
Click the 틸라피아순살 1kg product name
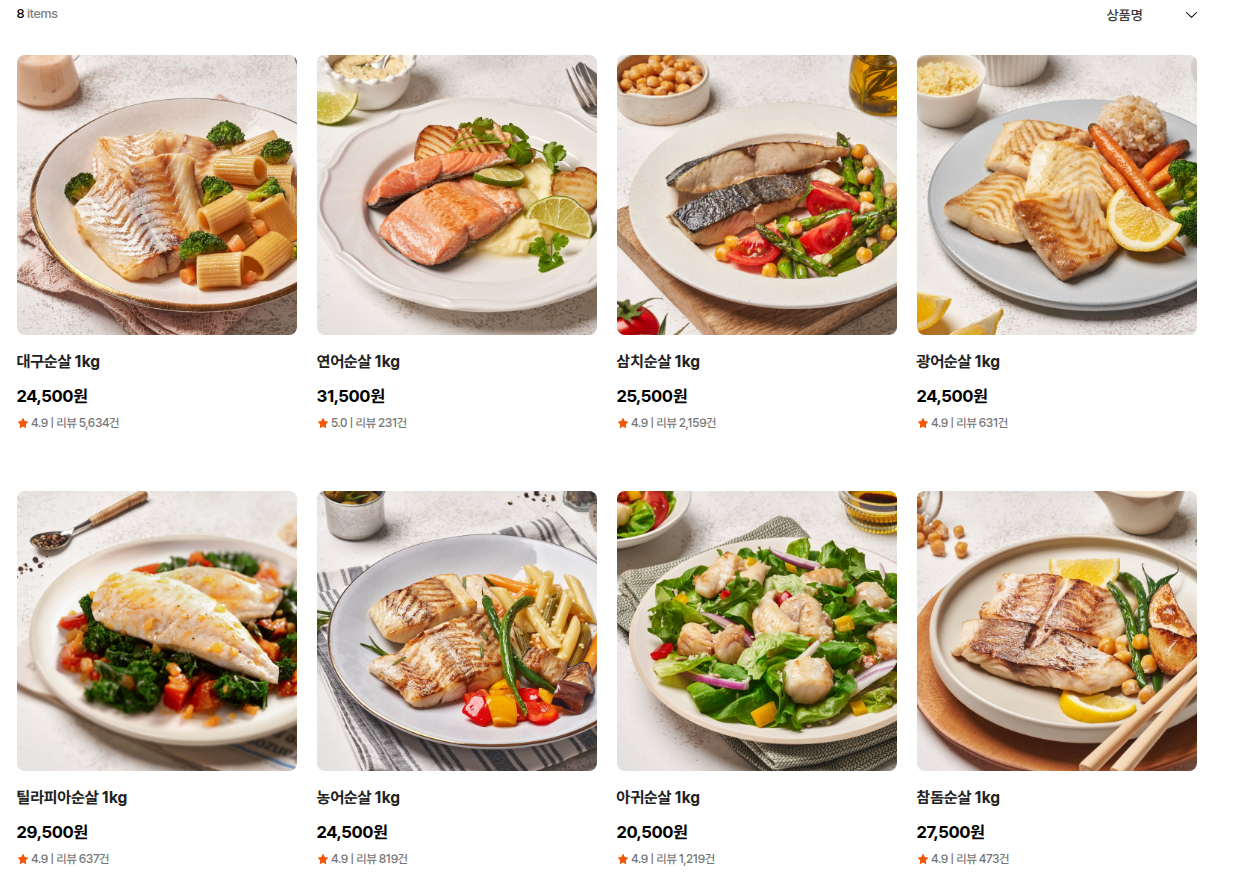(x=72, y=798)
